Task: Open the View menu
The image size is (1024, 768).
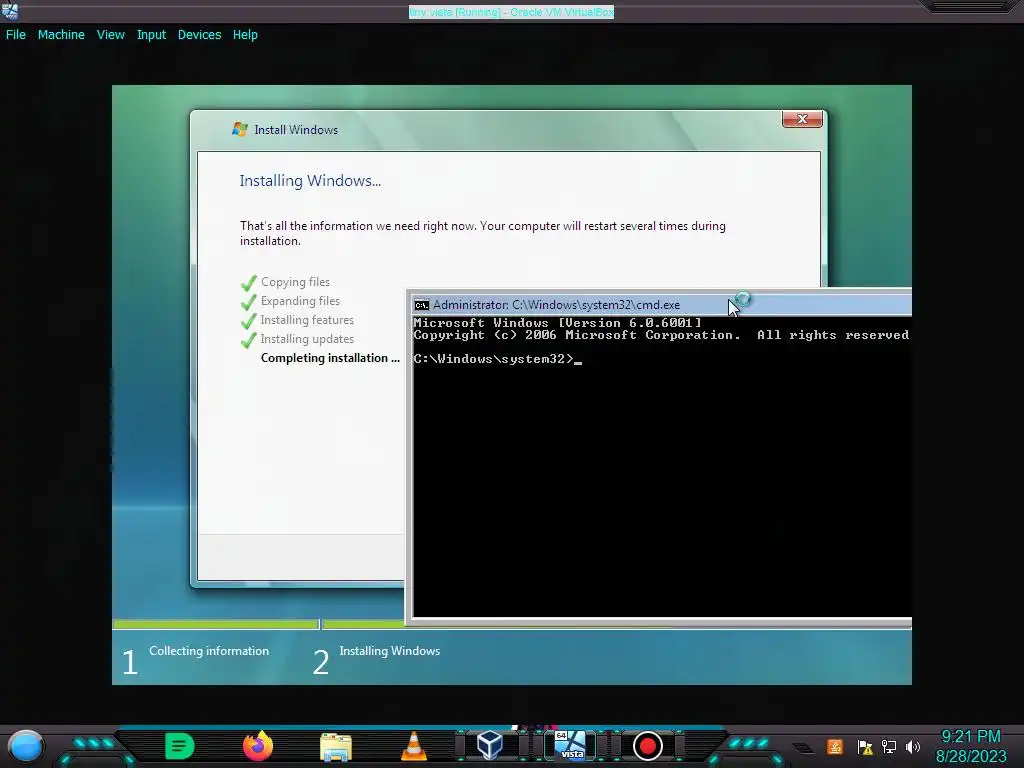Action: pyautogui.click(x=110, y=35)
